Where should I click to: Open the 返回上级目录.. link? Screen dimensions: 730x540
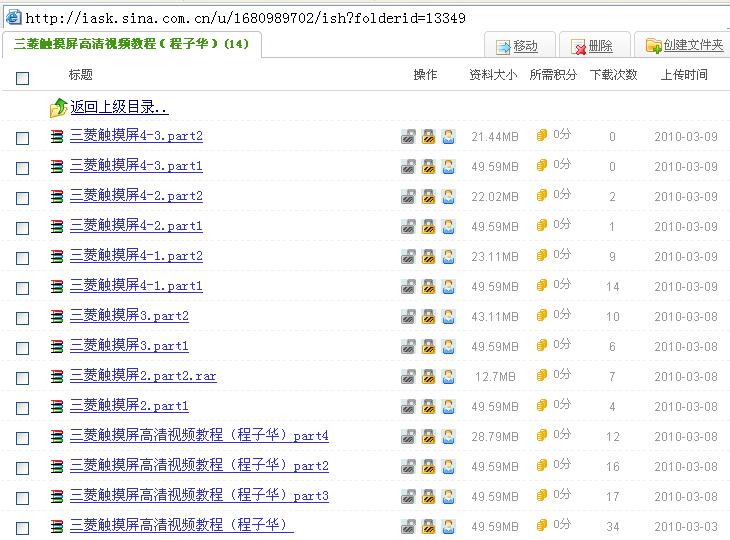tap(119, 107)
